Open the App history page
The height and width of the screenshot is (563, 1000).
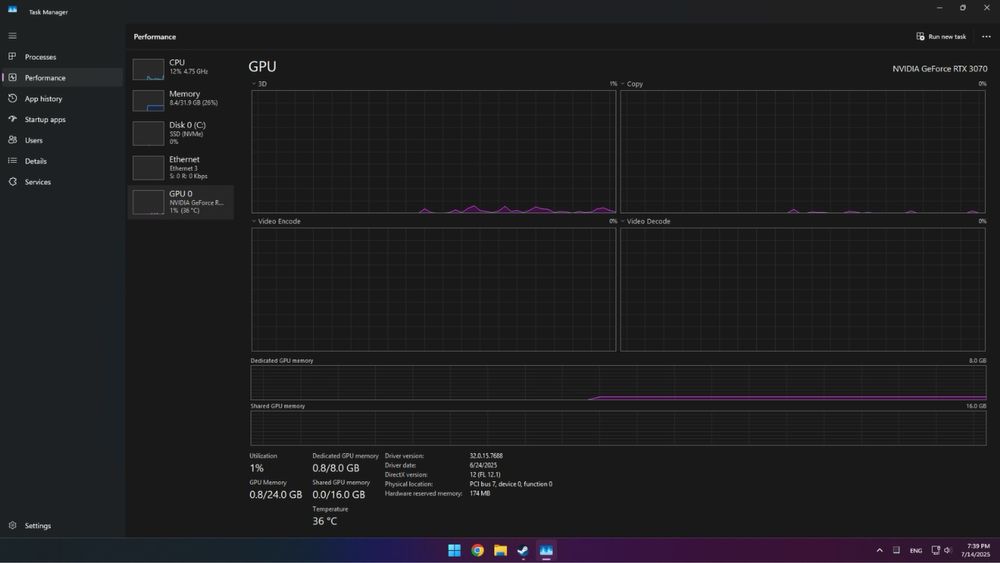[62, 99]
